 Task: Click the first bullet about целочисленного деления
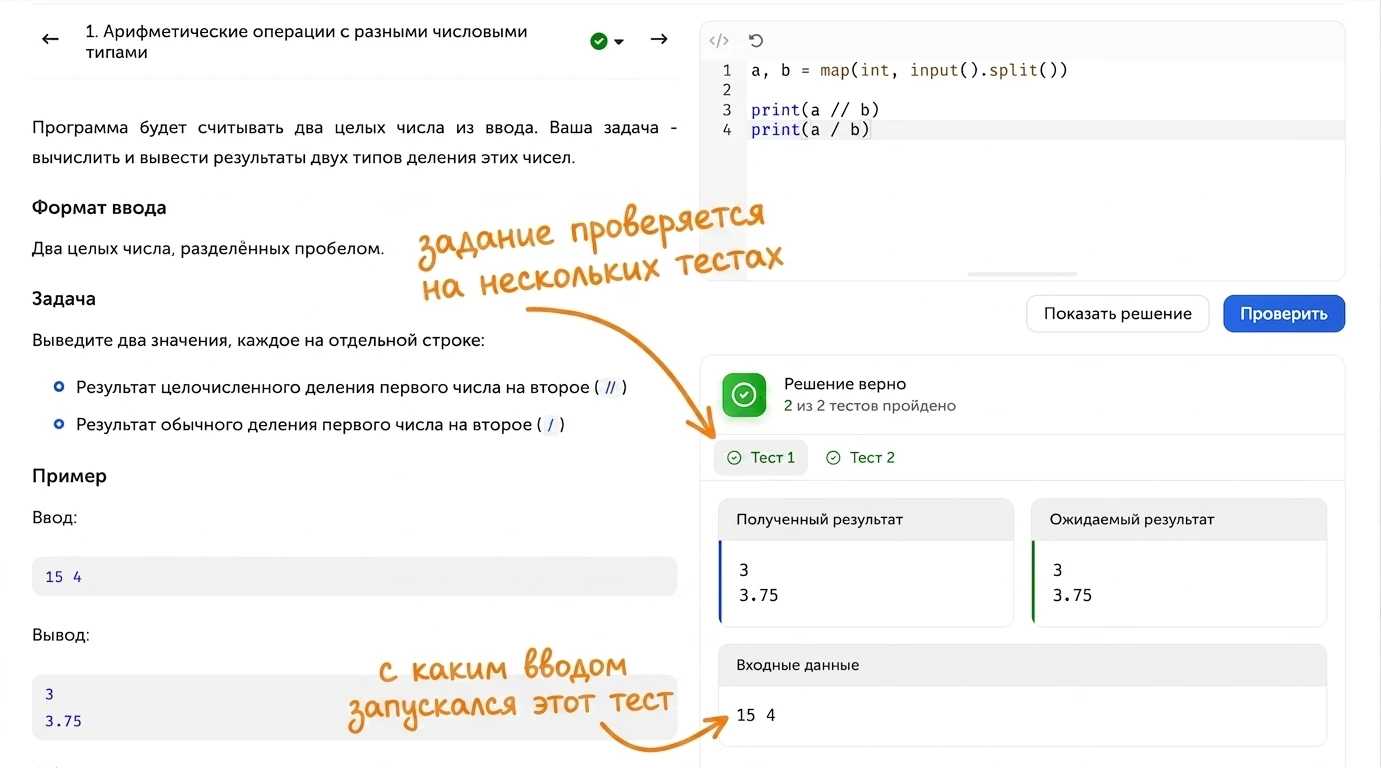[x=340, y=387]
